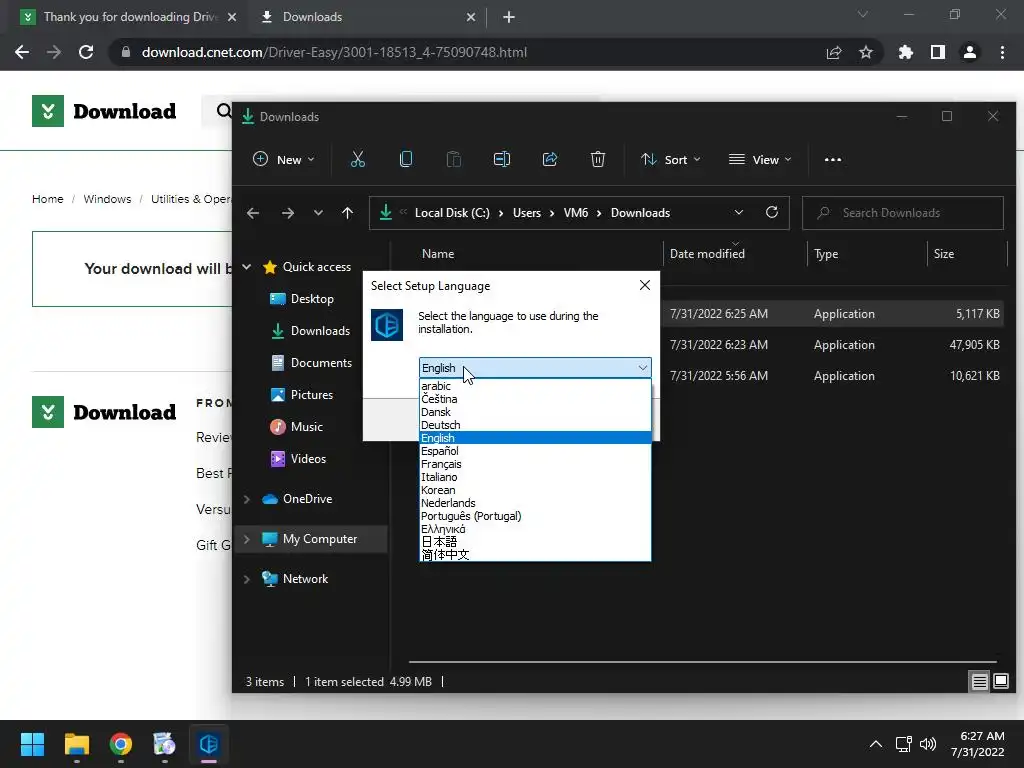Screen dimensions: 1024x768
Task: Refresh the Downloads folder view
Action: click(x=772, y=212)
